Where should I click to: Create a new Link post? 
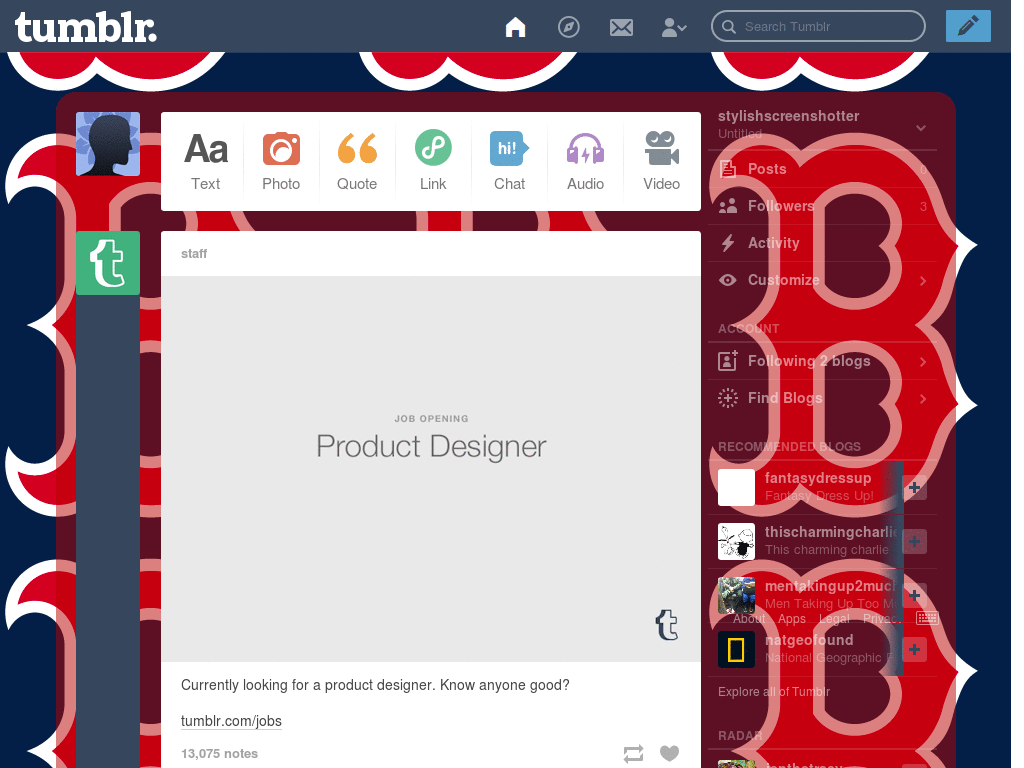point(433,161)
